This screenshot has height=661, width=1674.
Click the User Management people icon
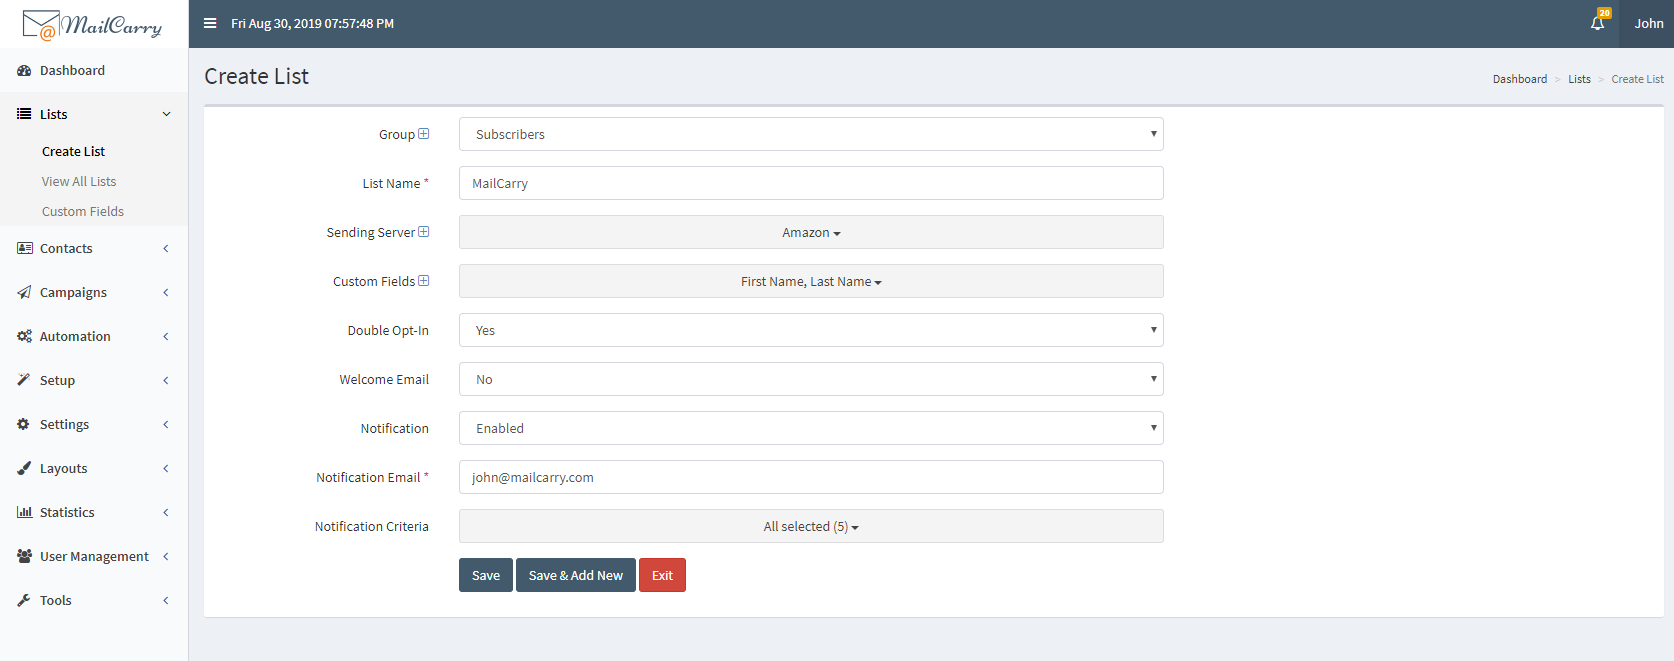click(24, 556)
